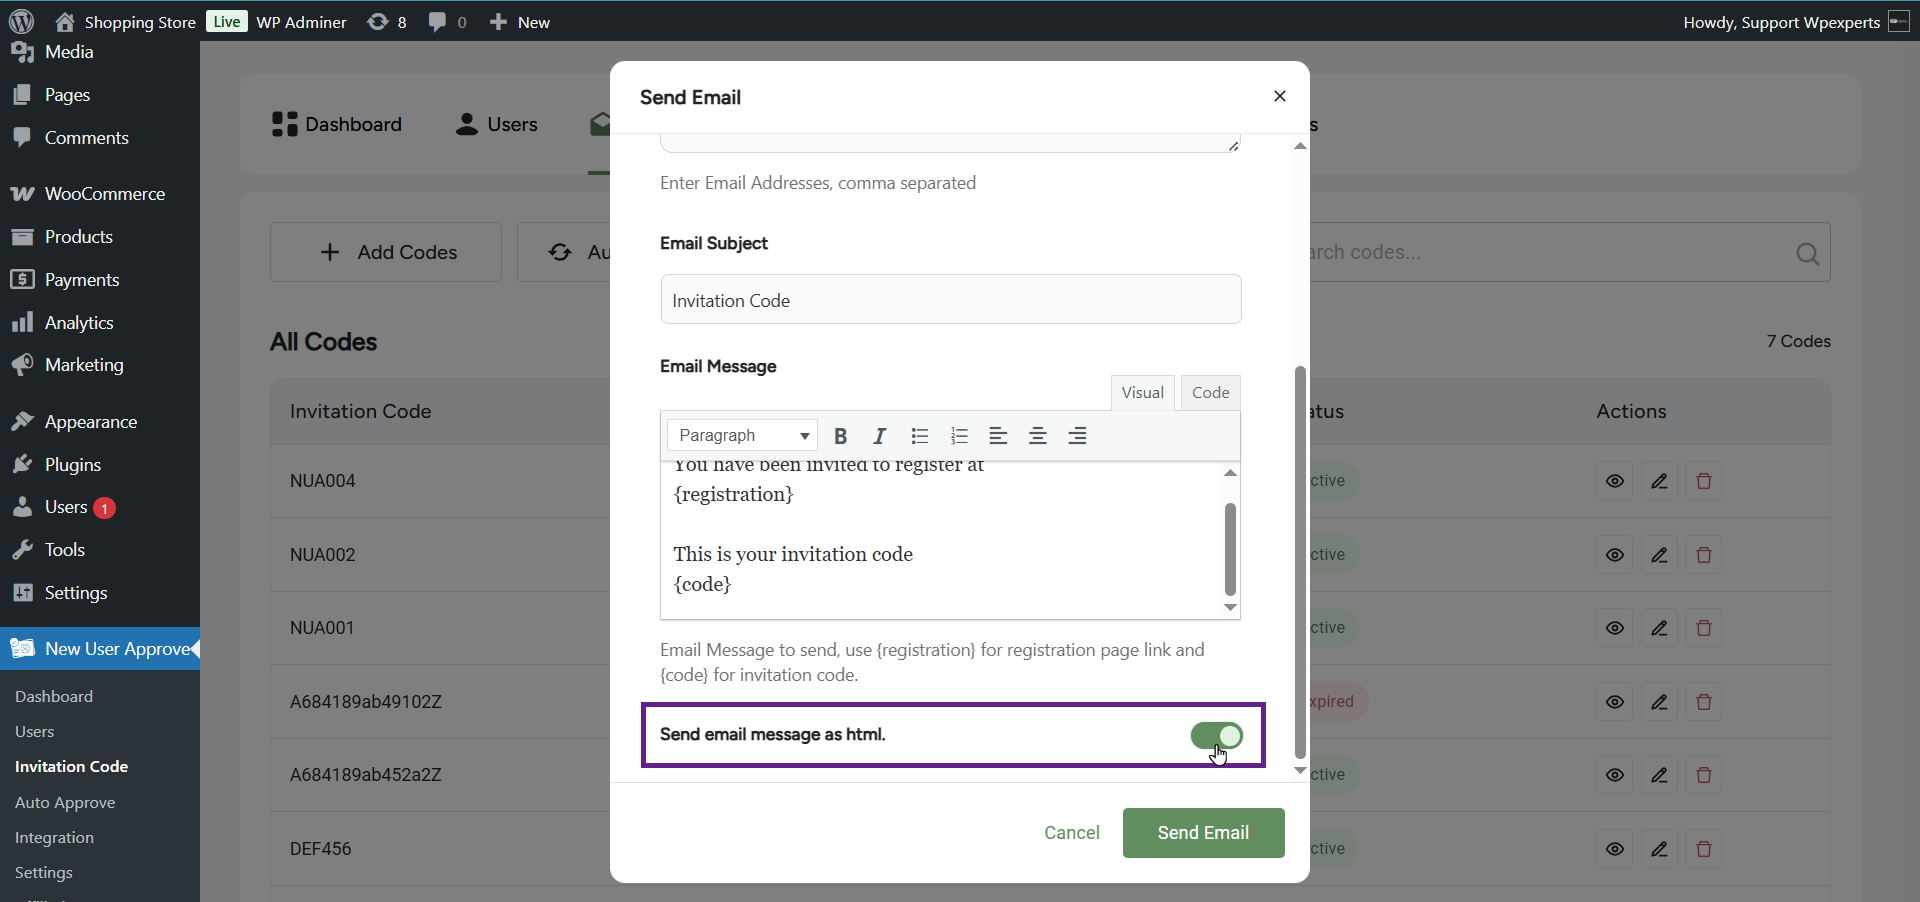Align email text to center
The image size is (1920, 902).
pyautogui.click(x=1038, y=436)
